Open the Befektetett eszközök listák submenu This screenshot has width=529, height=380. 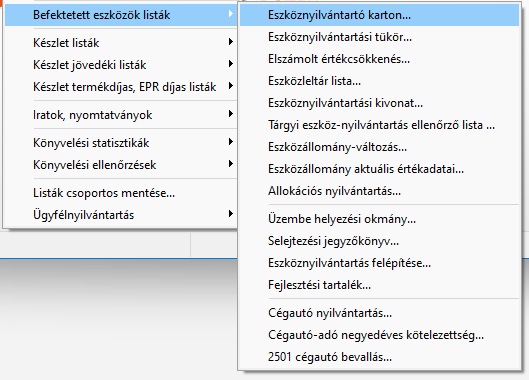click(x=121, y=15)
